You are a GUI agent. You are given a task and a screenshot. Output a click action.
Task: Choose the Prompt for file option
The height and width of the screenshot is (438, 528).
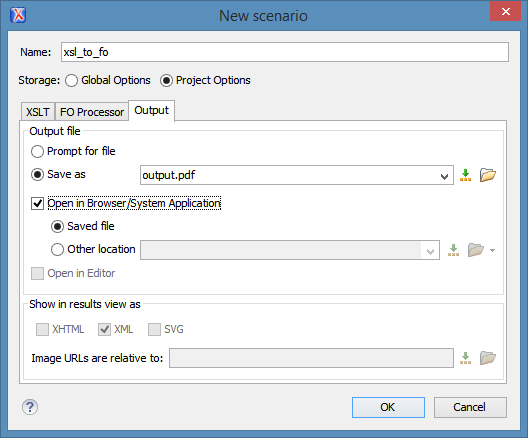[x=37, y=151]
